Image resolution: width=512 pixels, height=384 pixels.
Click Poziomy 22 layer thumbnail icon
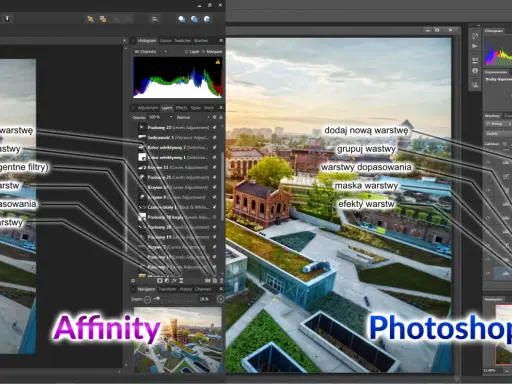pyautogui.click(x=142, y=127)
